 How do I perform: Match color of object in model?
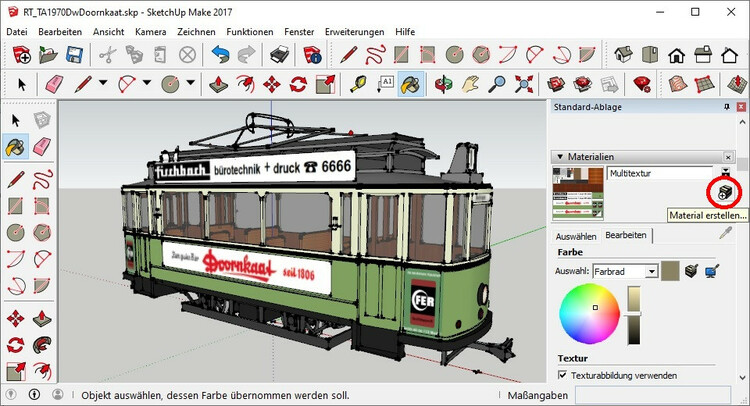click(x=691, y=271)
